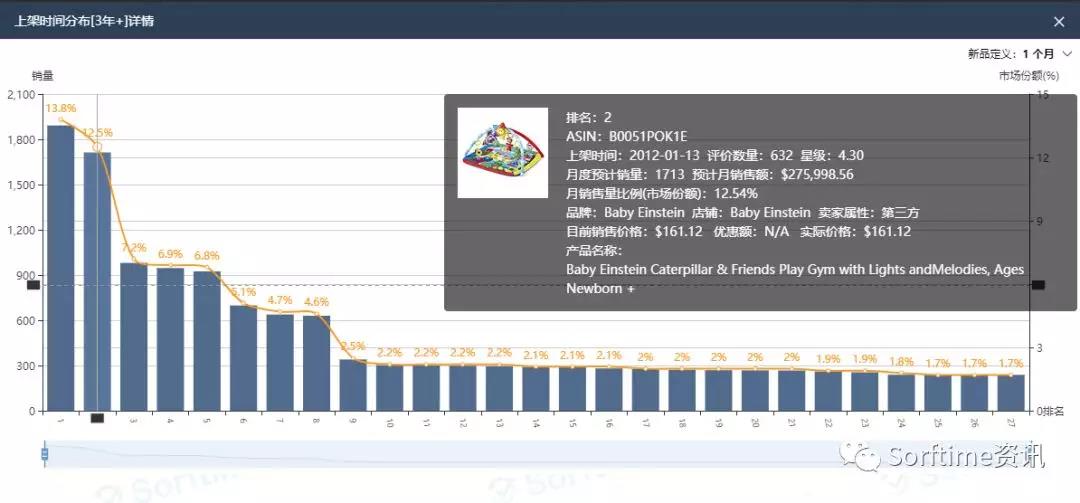
Task: Select the rank 9 sales bar
Action: pos(353,385)
